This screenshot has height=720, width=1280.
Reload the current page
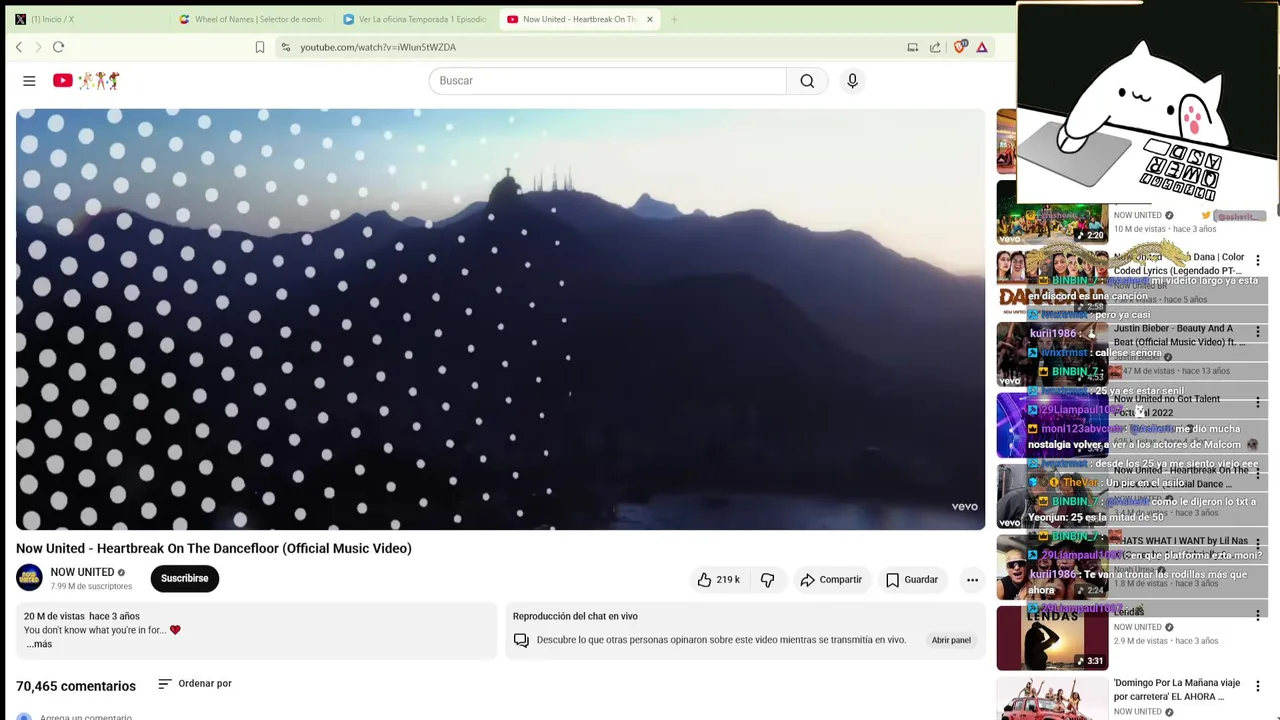point(58,47)
